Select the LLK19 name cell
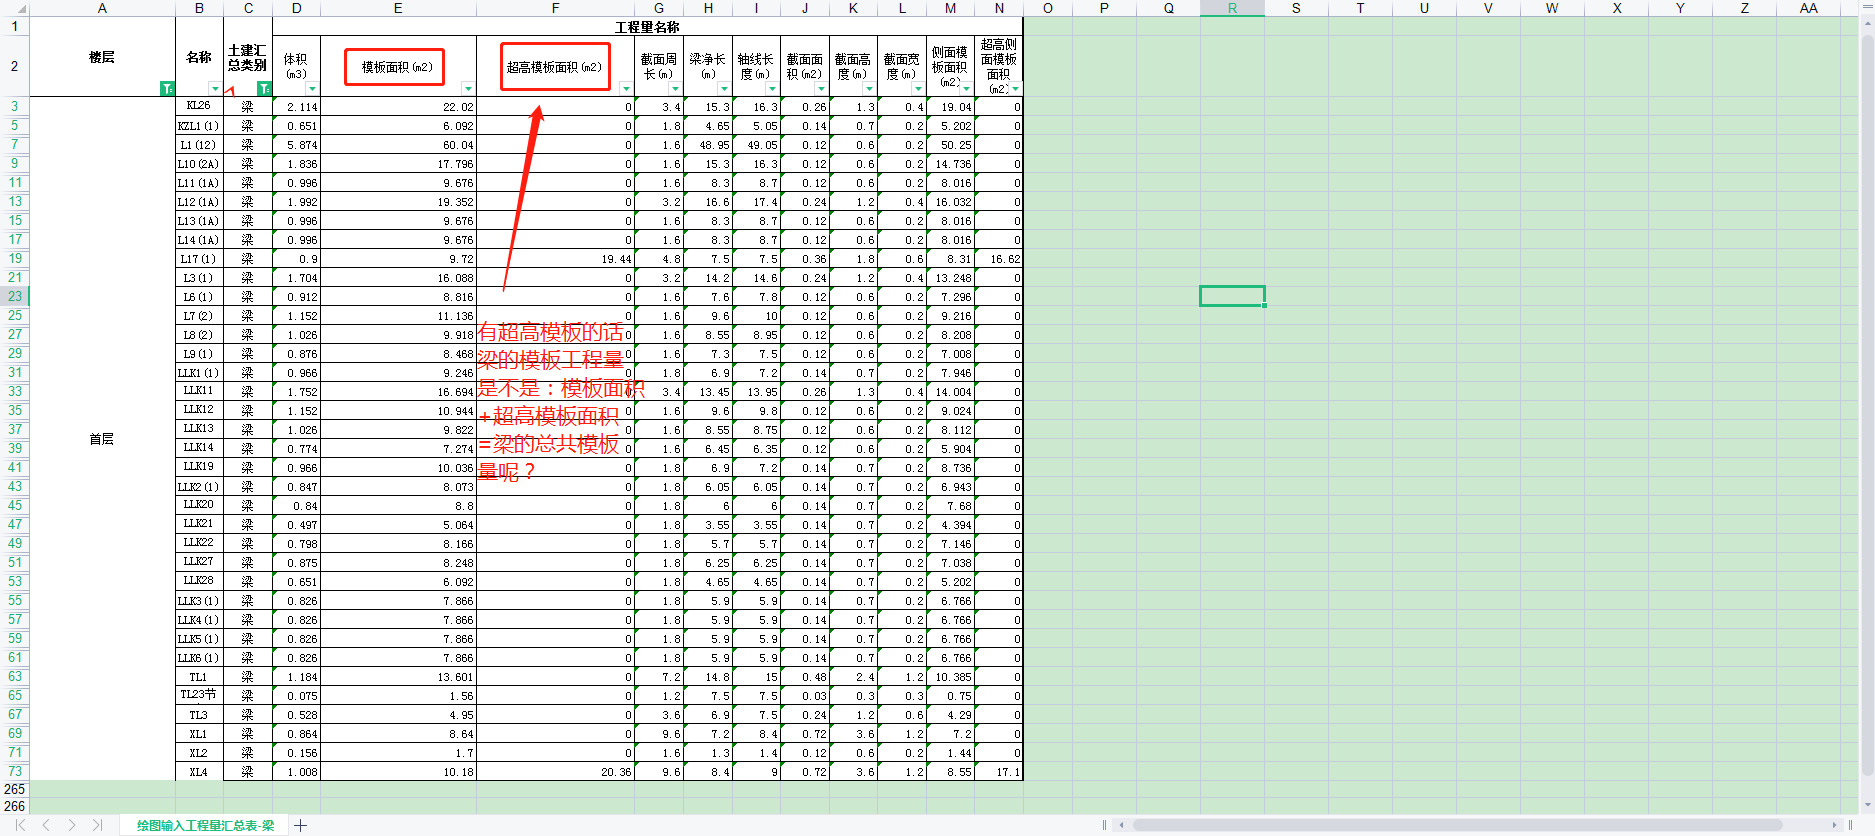The height and width of the screenshot is (836, 1875). click(x=199, y=467)
